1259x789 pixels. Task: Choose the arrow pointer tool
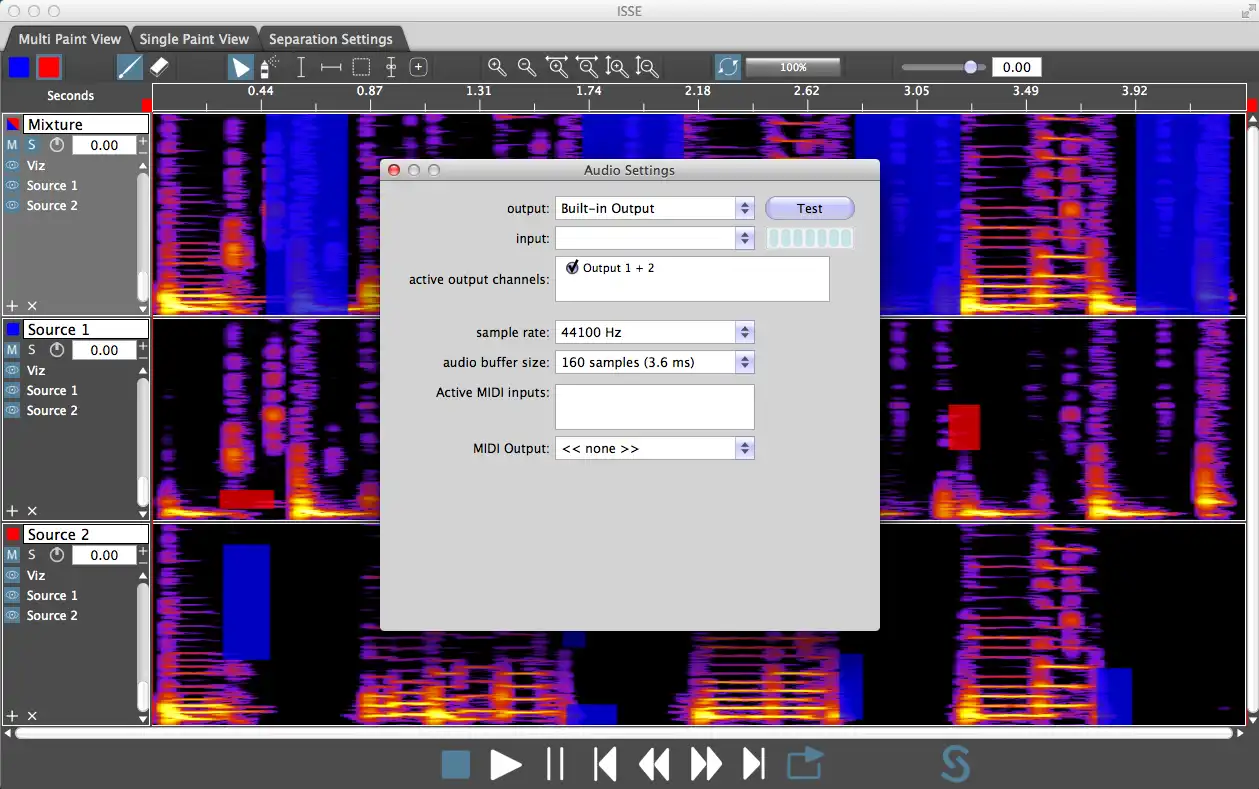pos(240,67)
